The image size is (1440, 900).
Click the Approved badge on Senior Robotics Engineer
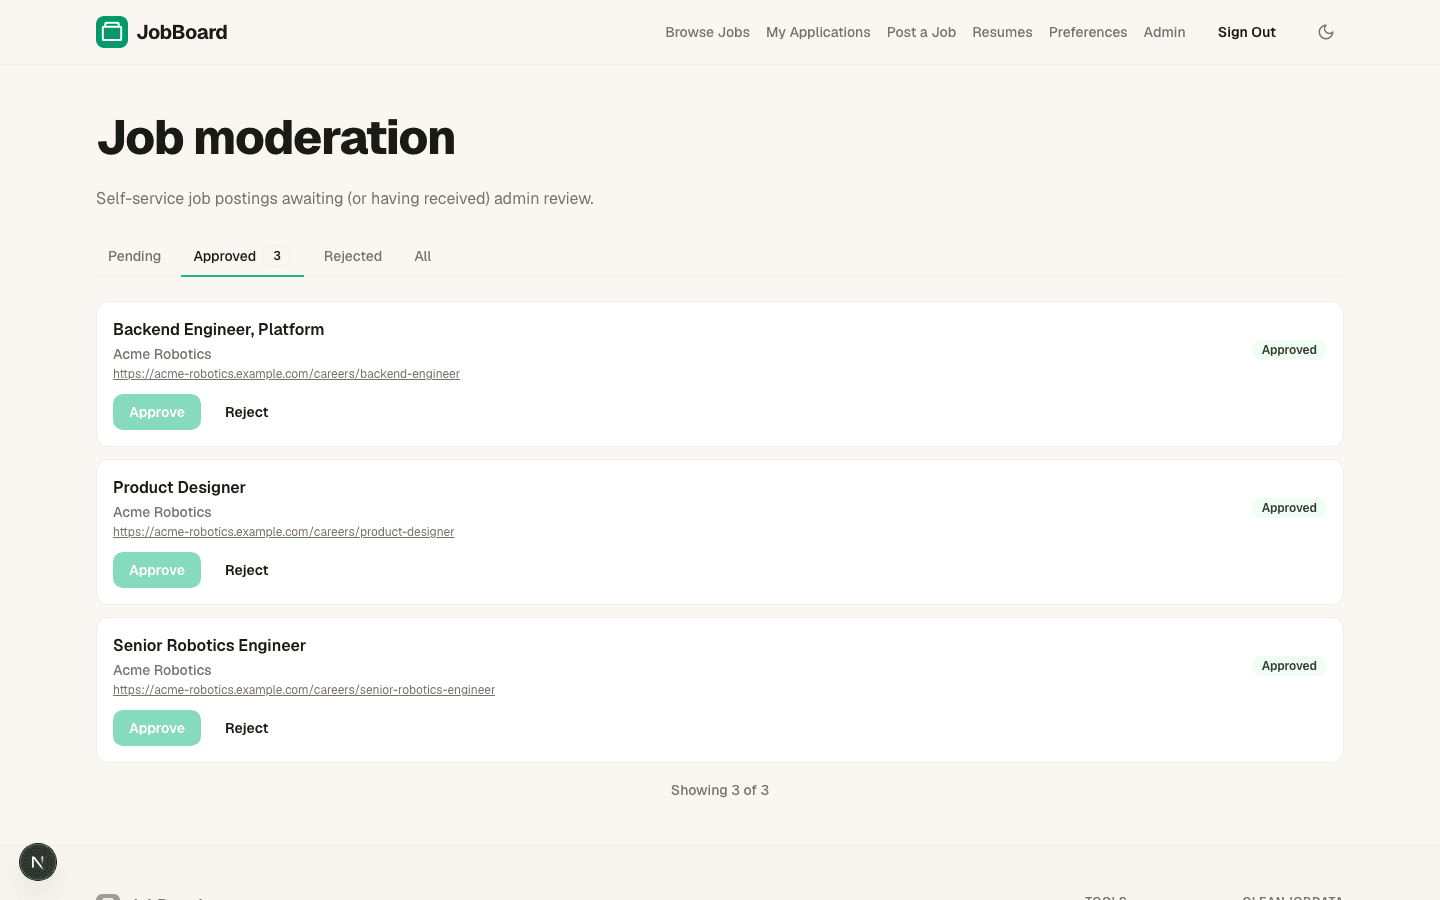click(x=1289, y=666)
